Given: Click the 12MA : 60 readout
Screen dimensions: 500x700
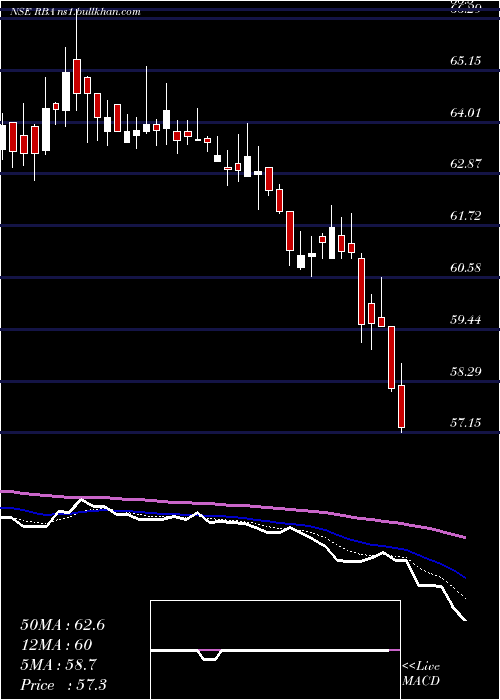Looking at the screenshot, I should pos(56,645).
